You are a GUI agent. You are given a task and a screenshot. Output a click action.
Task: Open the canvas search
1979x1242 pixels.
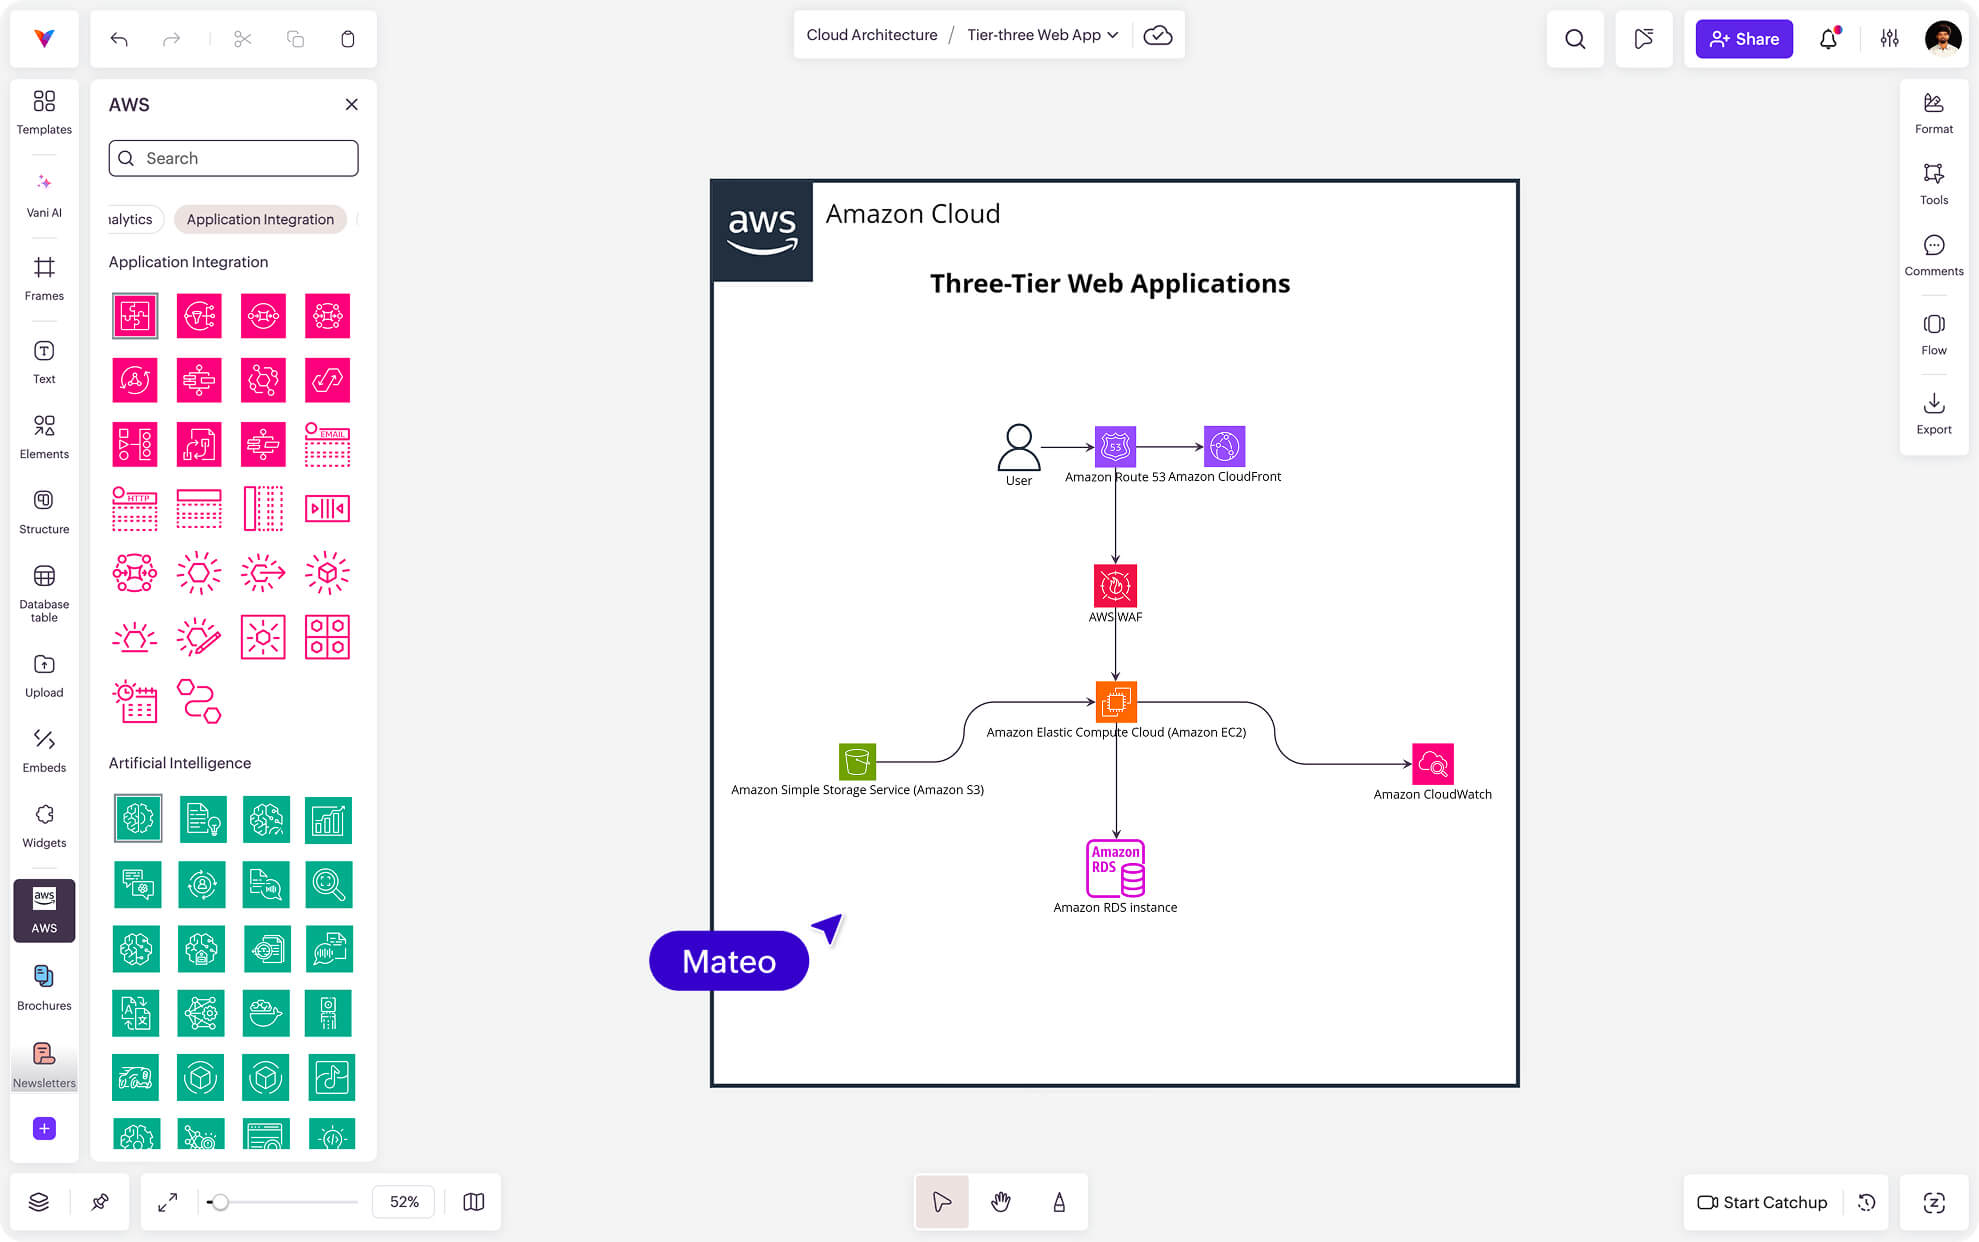pyautogui.click(x=1575, y=39)
